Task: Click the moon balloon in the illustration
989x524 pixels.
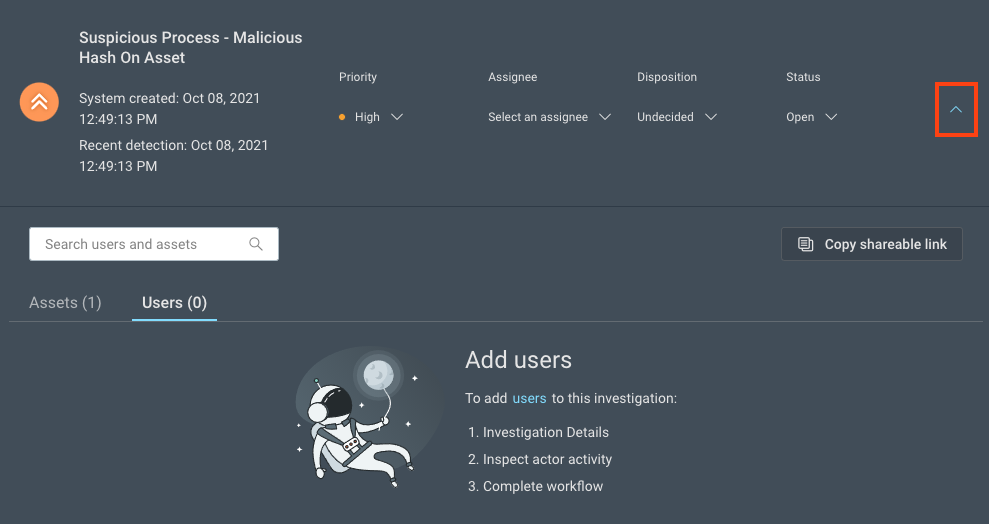Action: point(378,375)
